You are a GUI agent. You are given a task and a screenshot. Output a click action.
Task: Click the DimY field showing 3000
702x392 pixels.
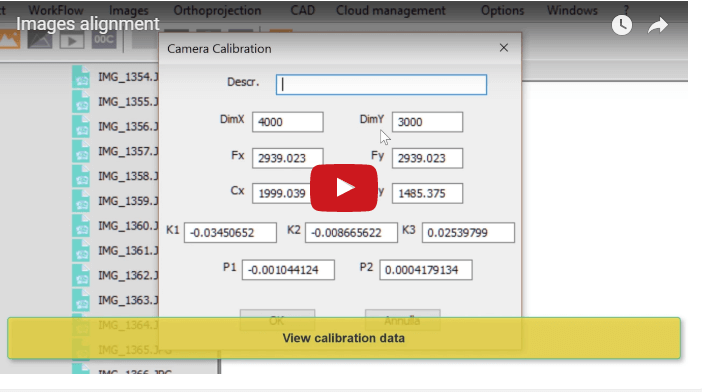[427, 122]
